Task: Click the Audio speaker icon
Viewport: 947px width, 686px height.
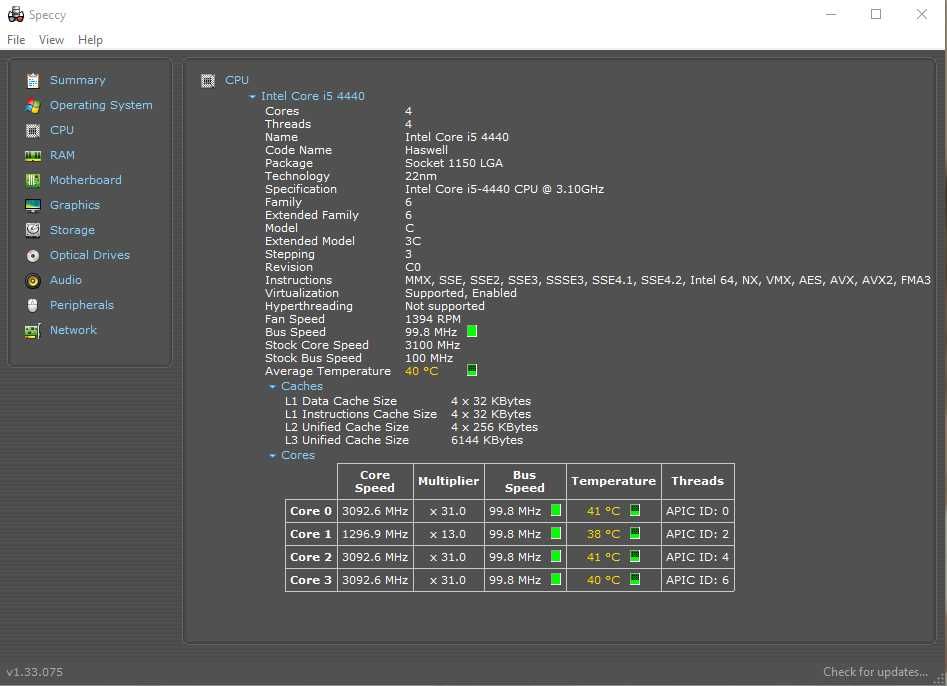Action: pos(33,281)
